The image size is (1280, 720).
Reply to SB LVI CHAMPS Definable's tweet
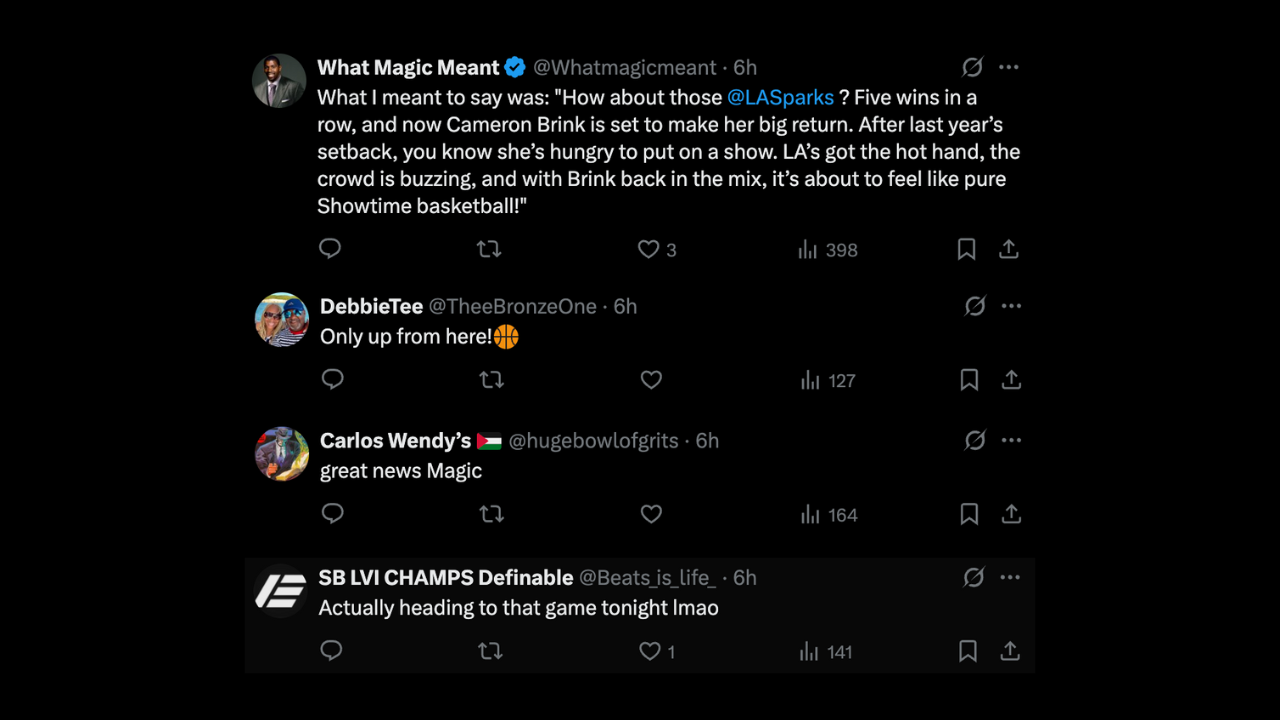coord(331,651)
